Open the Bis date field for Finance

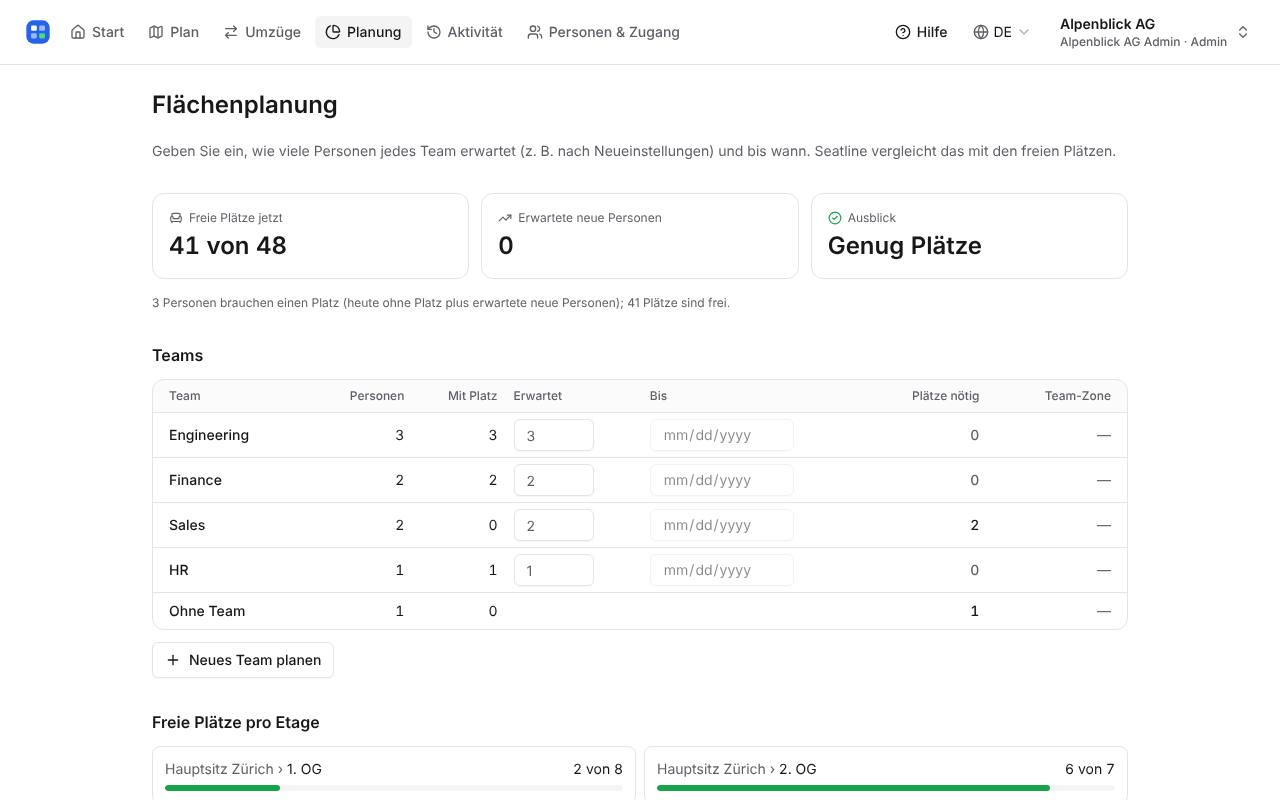point(722,480)
